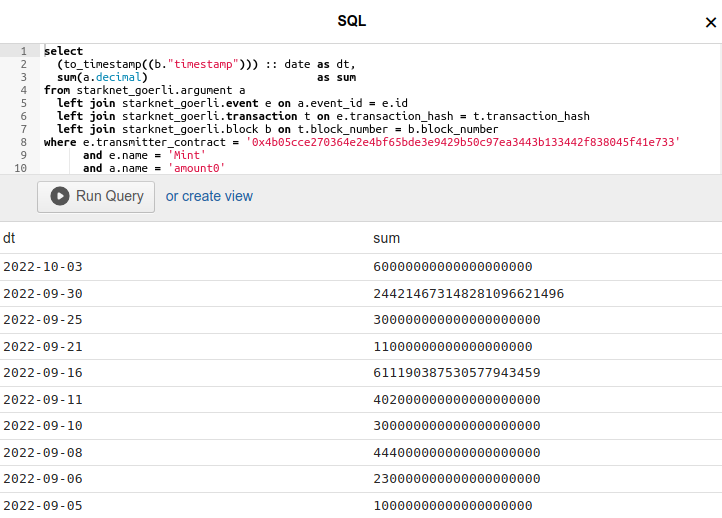Screen dimensions: 722x518
Task: Select sum value 402000000000000000000
Action: 456,399
